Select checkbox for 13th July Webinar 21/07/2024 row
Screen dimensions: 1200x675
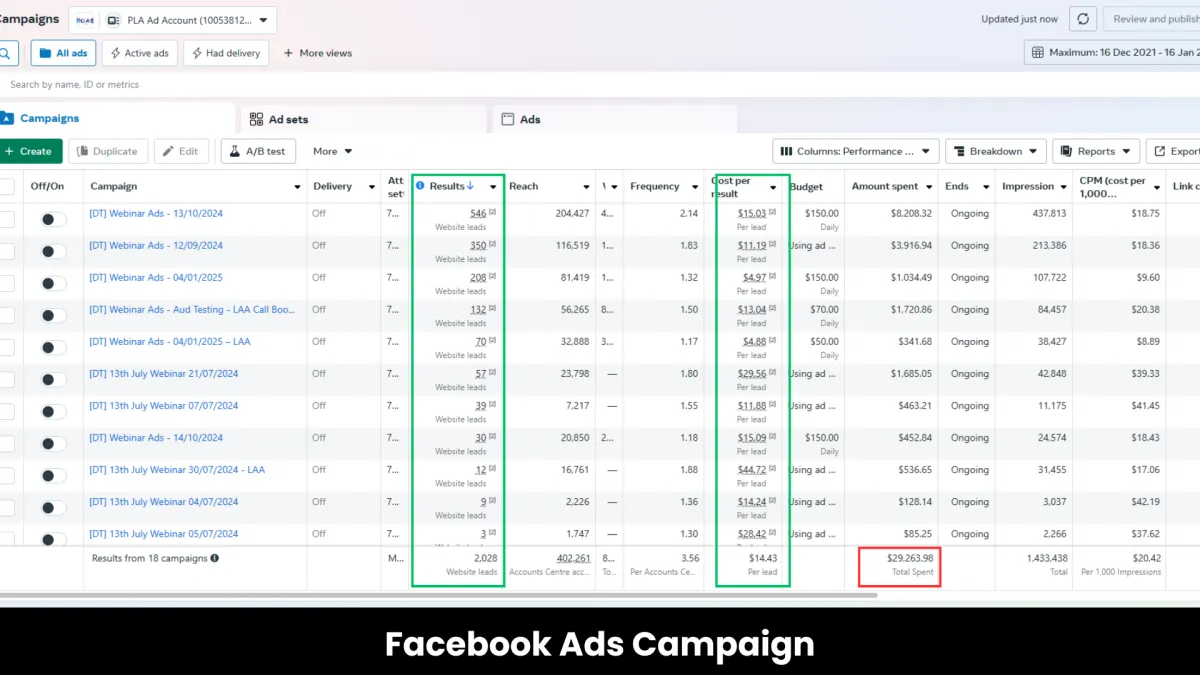[6, 380]
